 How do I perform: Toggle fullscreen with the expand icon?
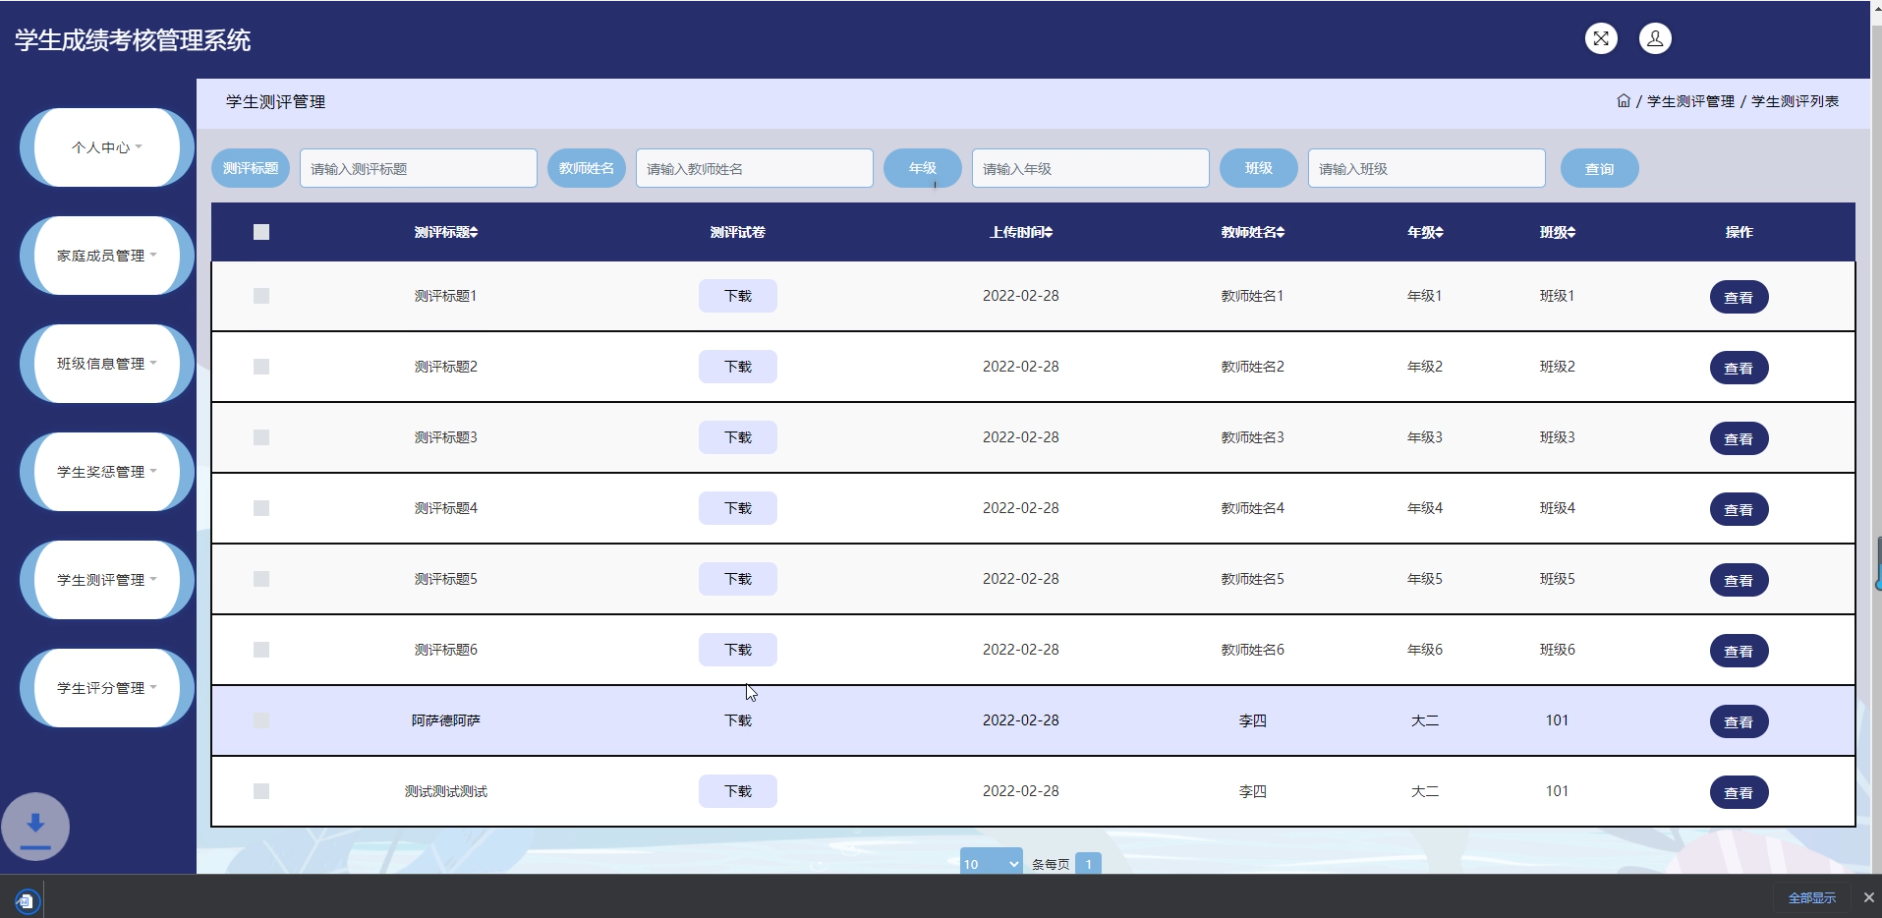(x=1601, y=39)
